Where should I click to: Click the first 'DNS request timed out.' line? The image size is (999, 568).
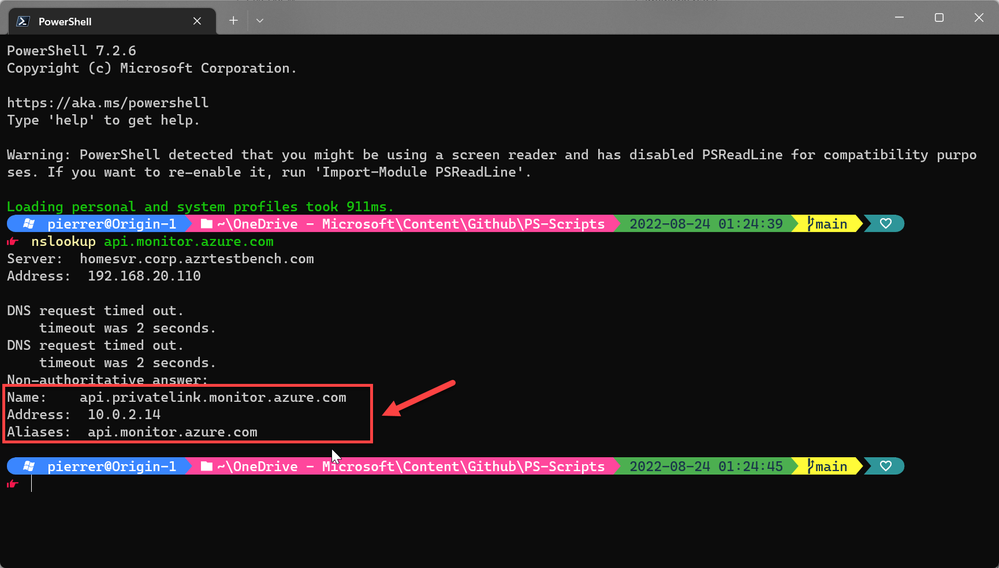(x=96, y=311)
